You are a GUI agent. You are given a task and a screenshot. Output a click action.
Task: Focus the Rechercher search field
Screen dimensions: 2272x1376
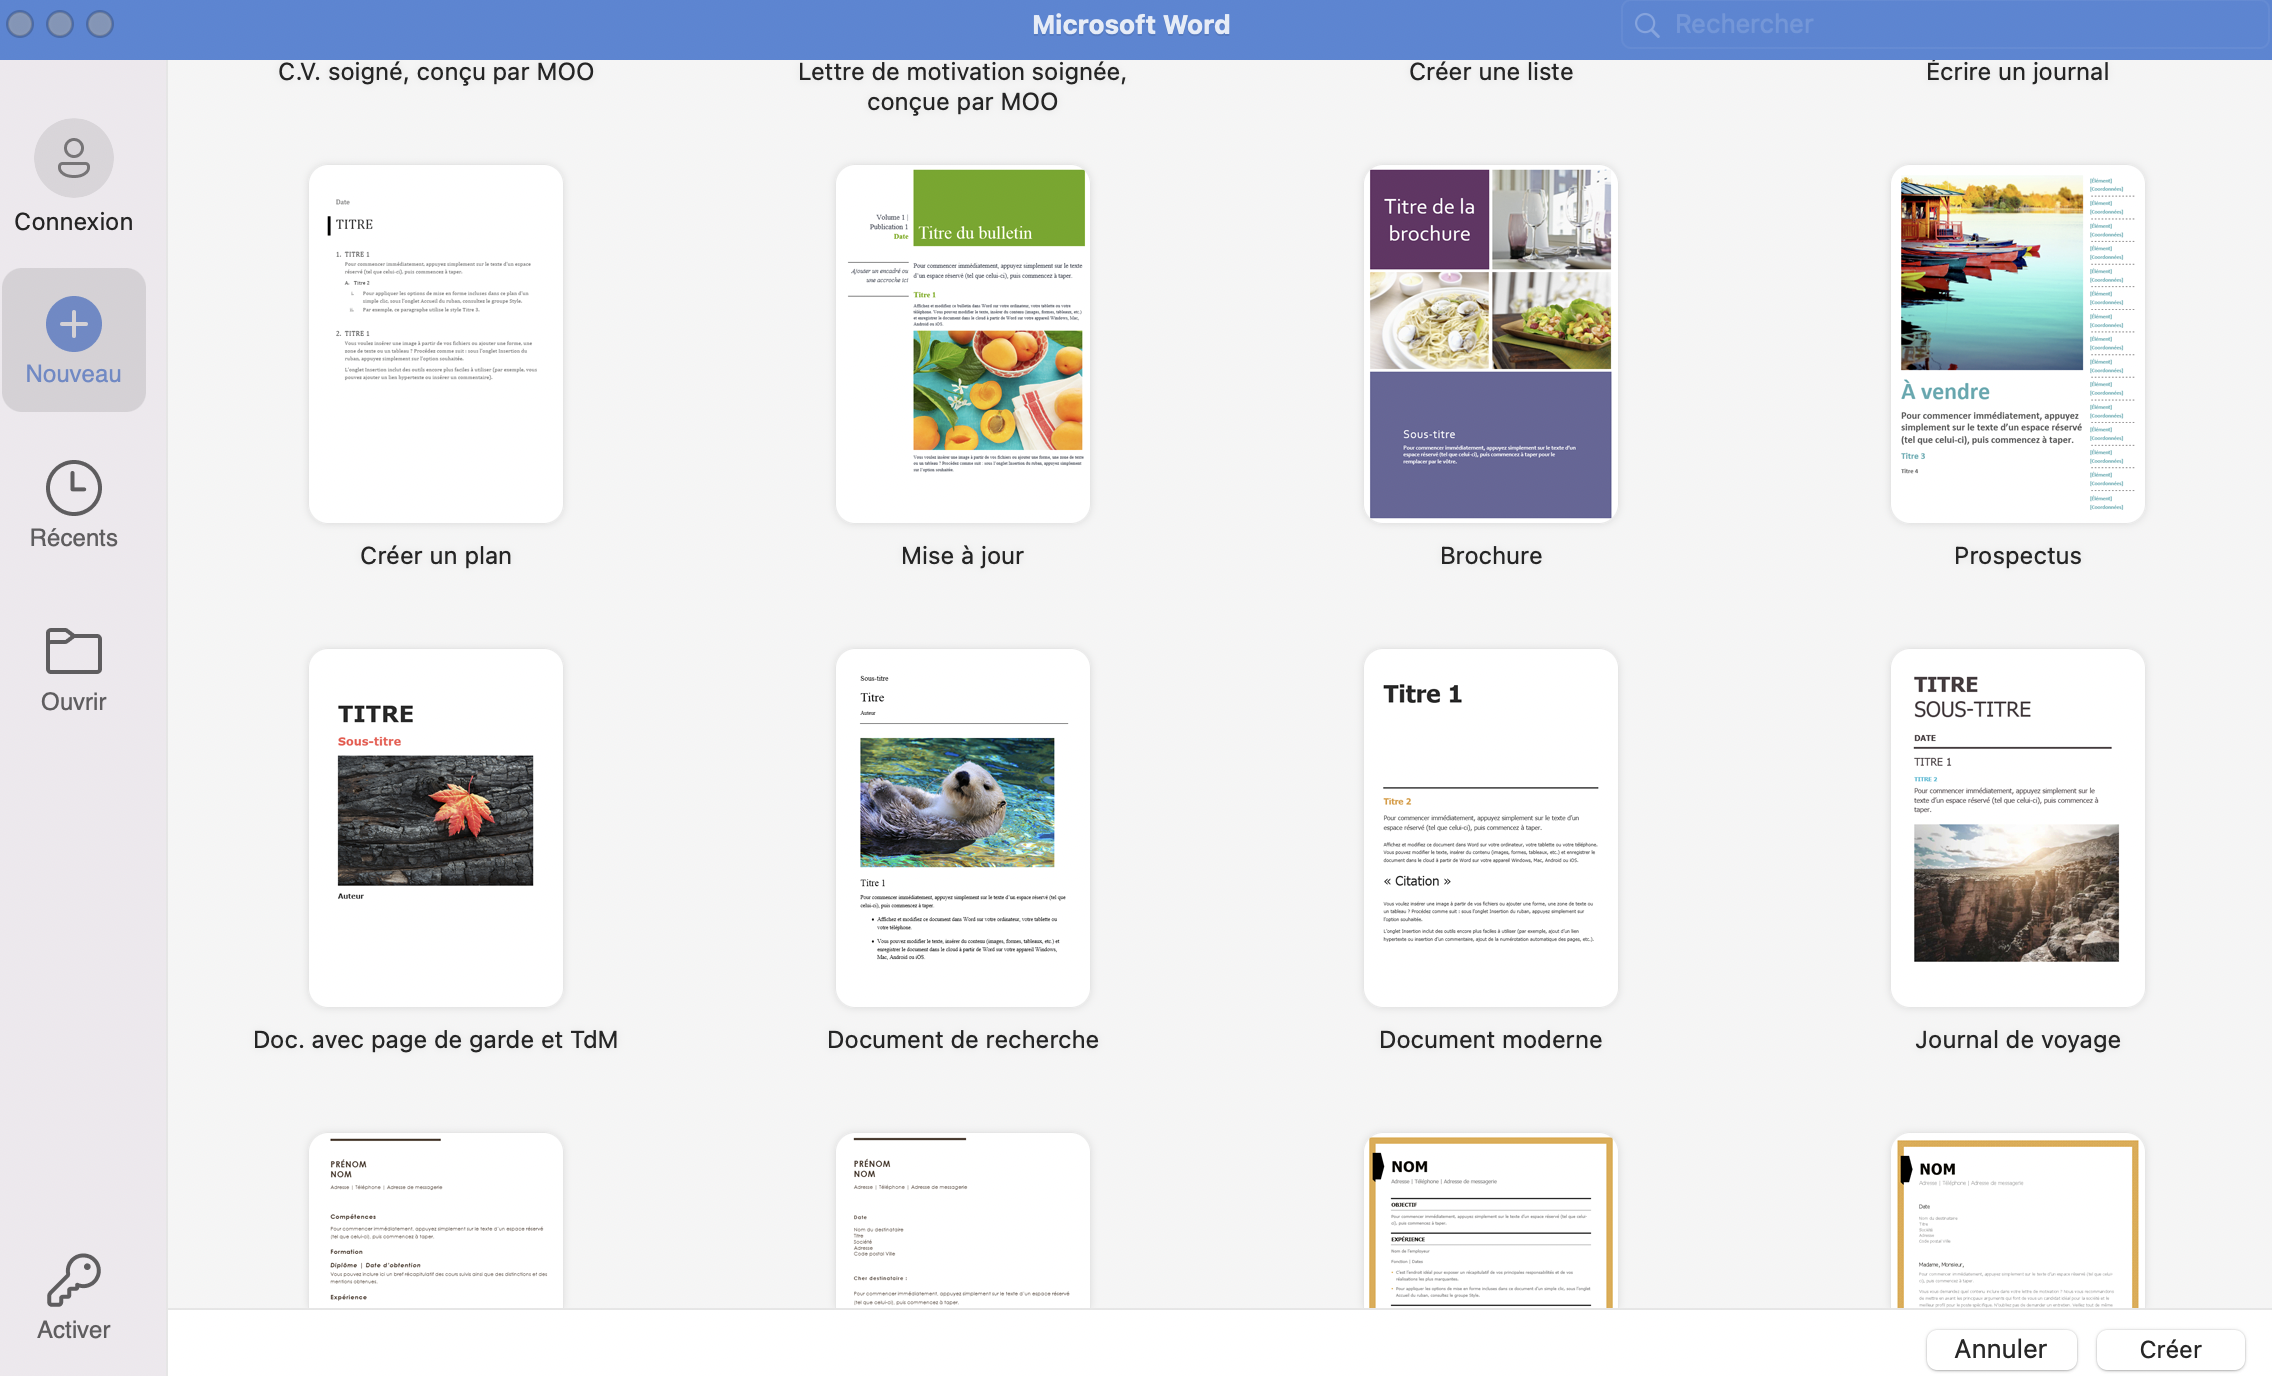tap(1945, 24)
